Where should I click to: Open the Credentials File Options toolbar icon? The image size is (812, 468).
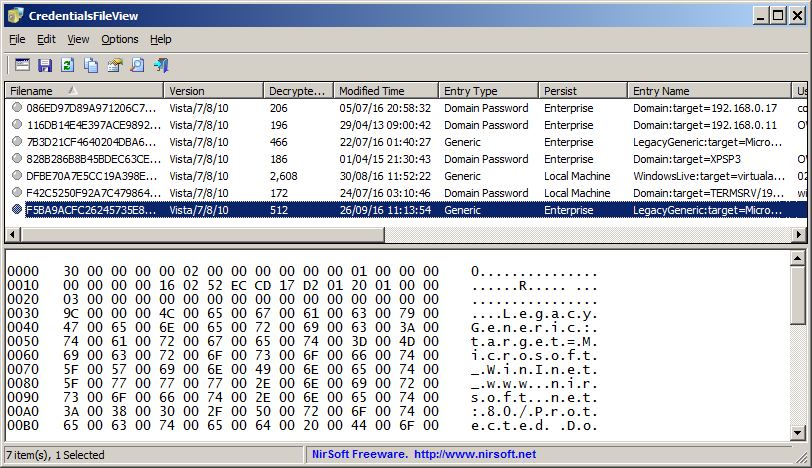tap(22, 65)
